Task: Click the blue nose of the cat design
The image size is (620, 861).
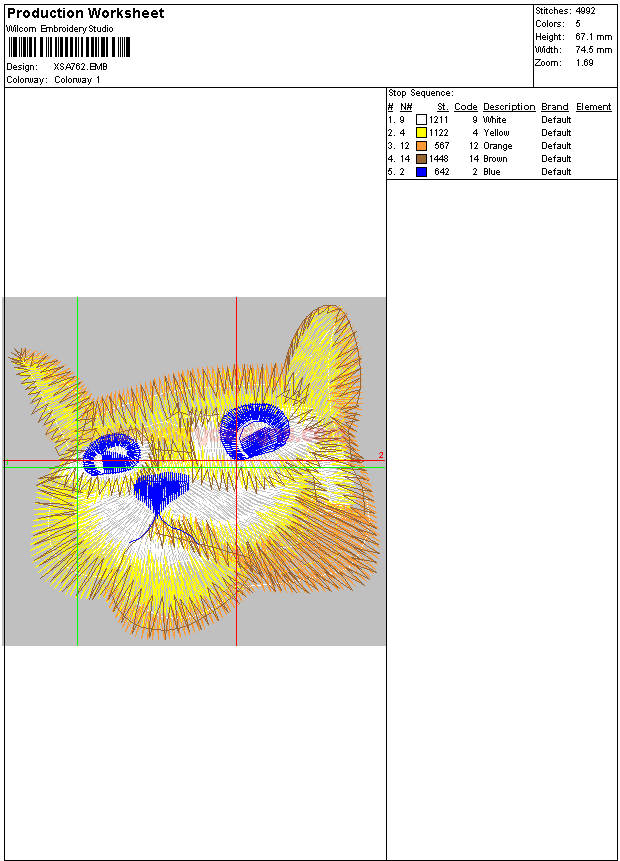Action: [x=161, y=490]
